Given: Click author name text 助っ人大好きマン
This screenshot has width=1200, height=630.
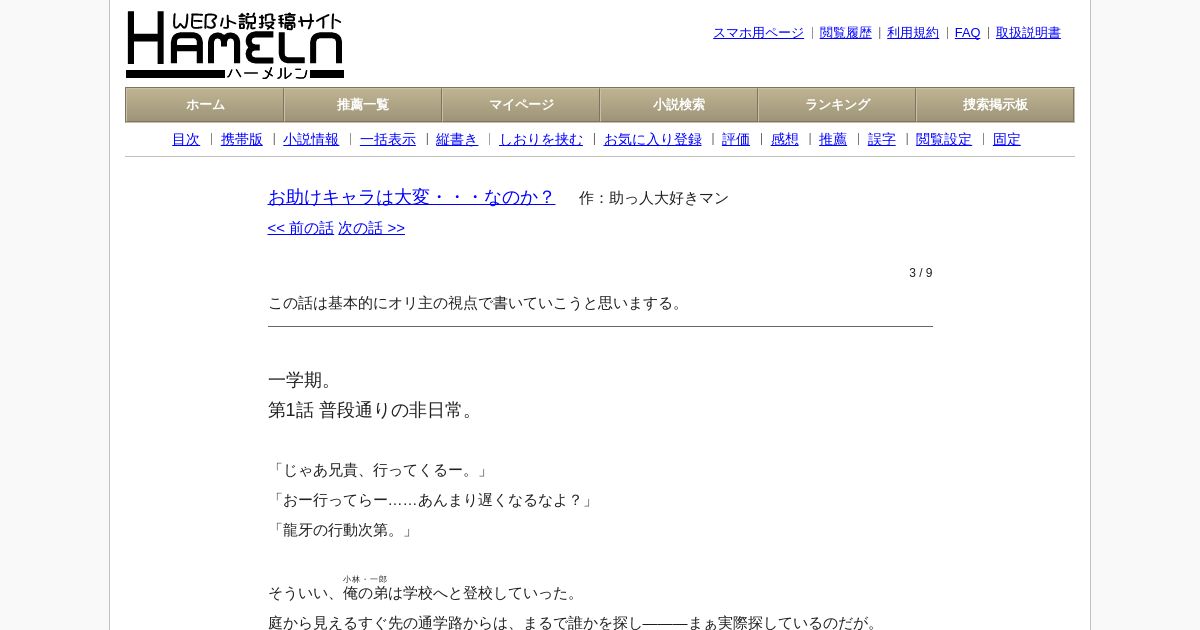Looking at the screenshot, I should [x=669, y=198].
